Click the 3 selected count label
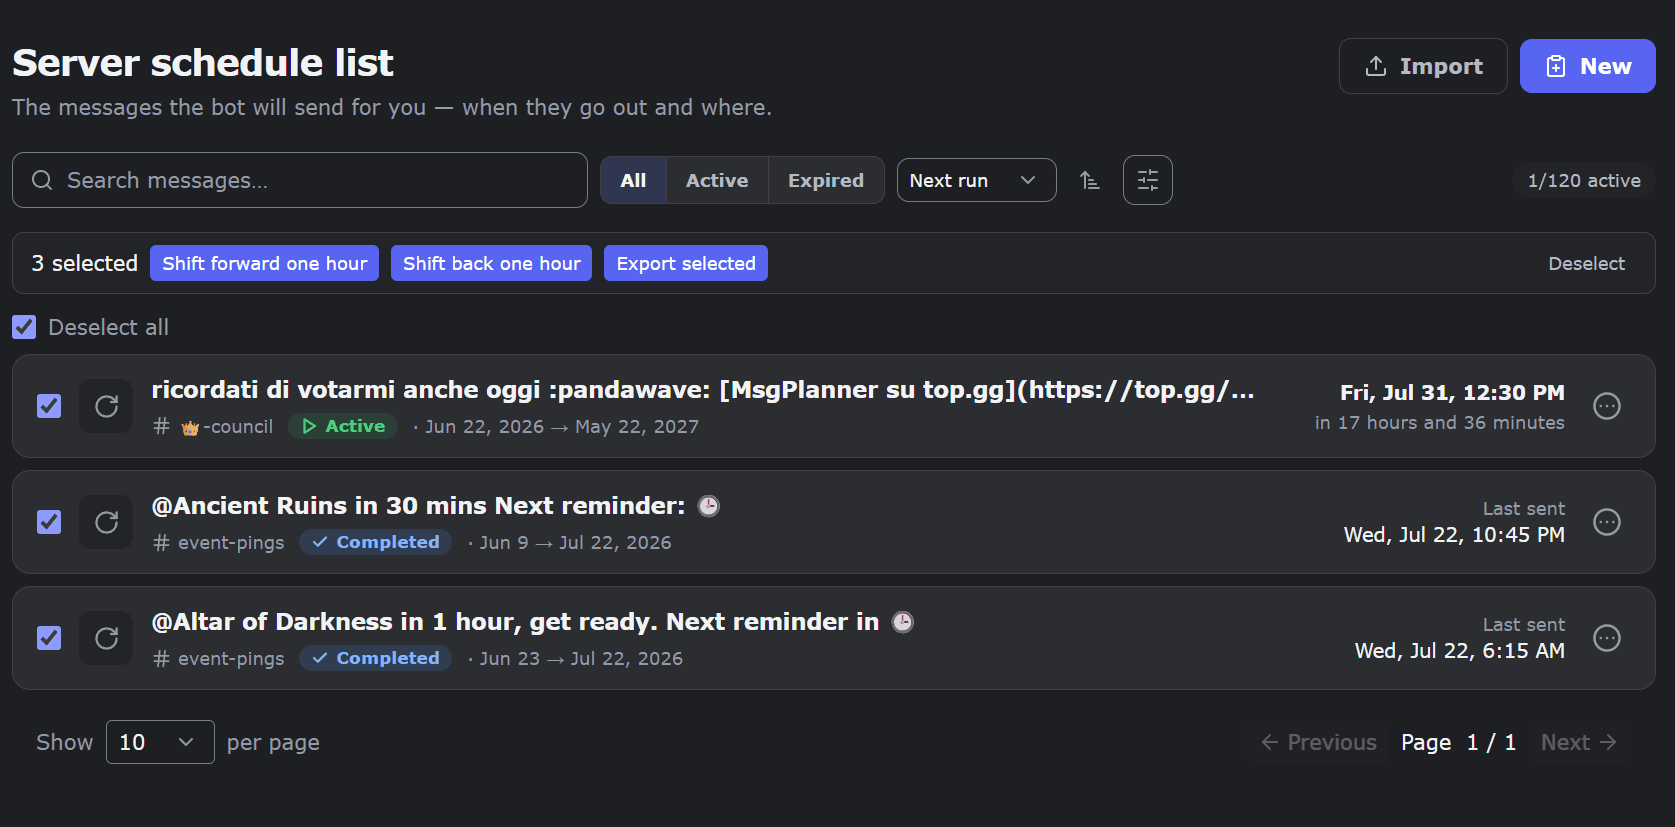 pyautogui.click(x=84, y=263)
